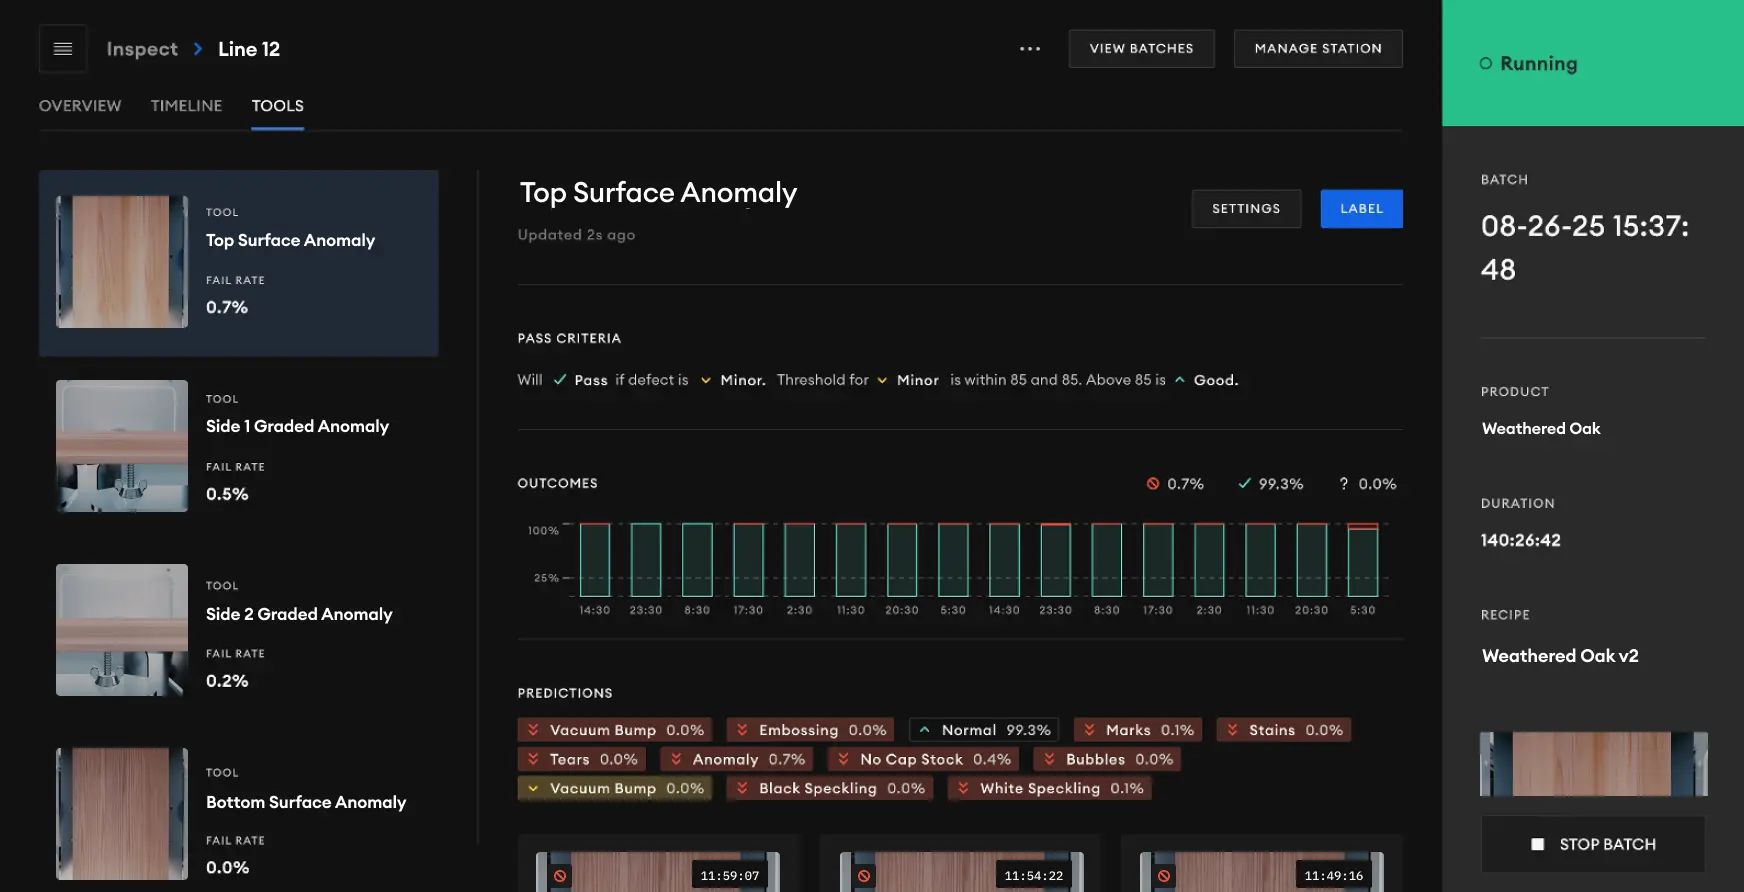Click the Line 12 breadcrumb title
1744x892 pixels.
click(249, 49)
